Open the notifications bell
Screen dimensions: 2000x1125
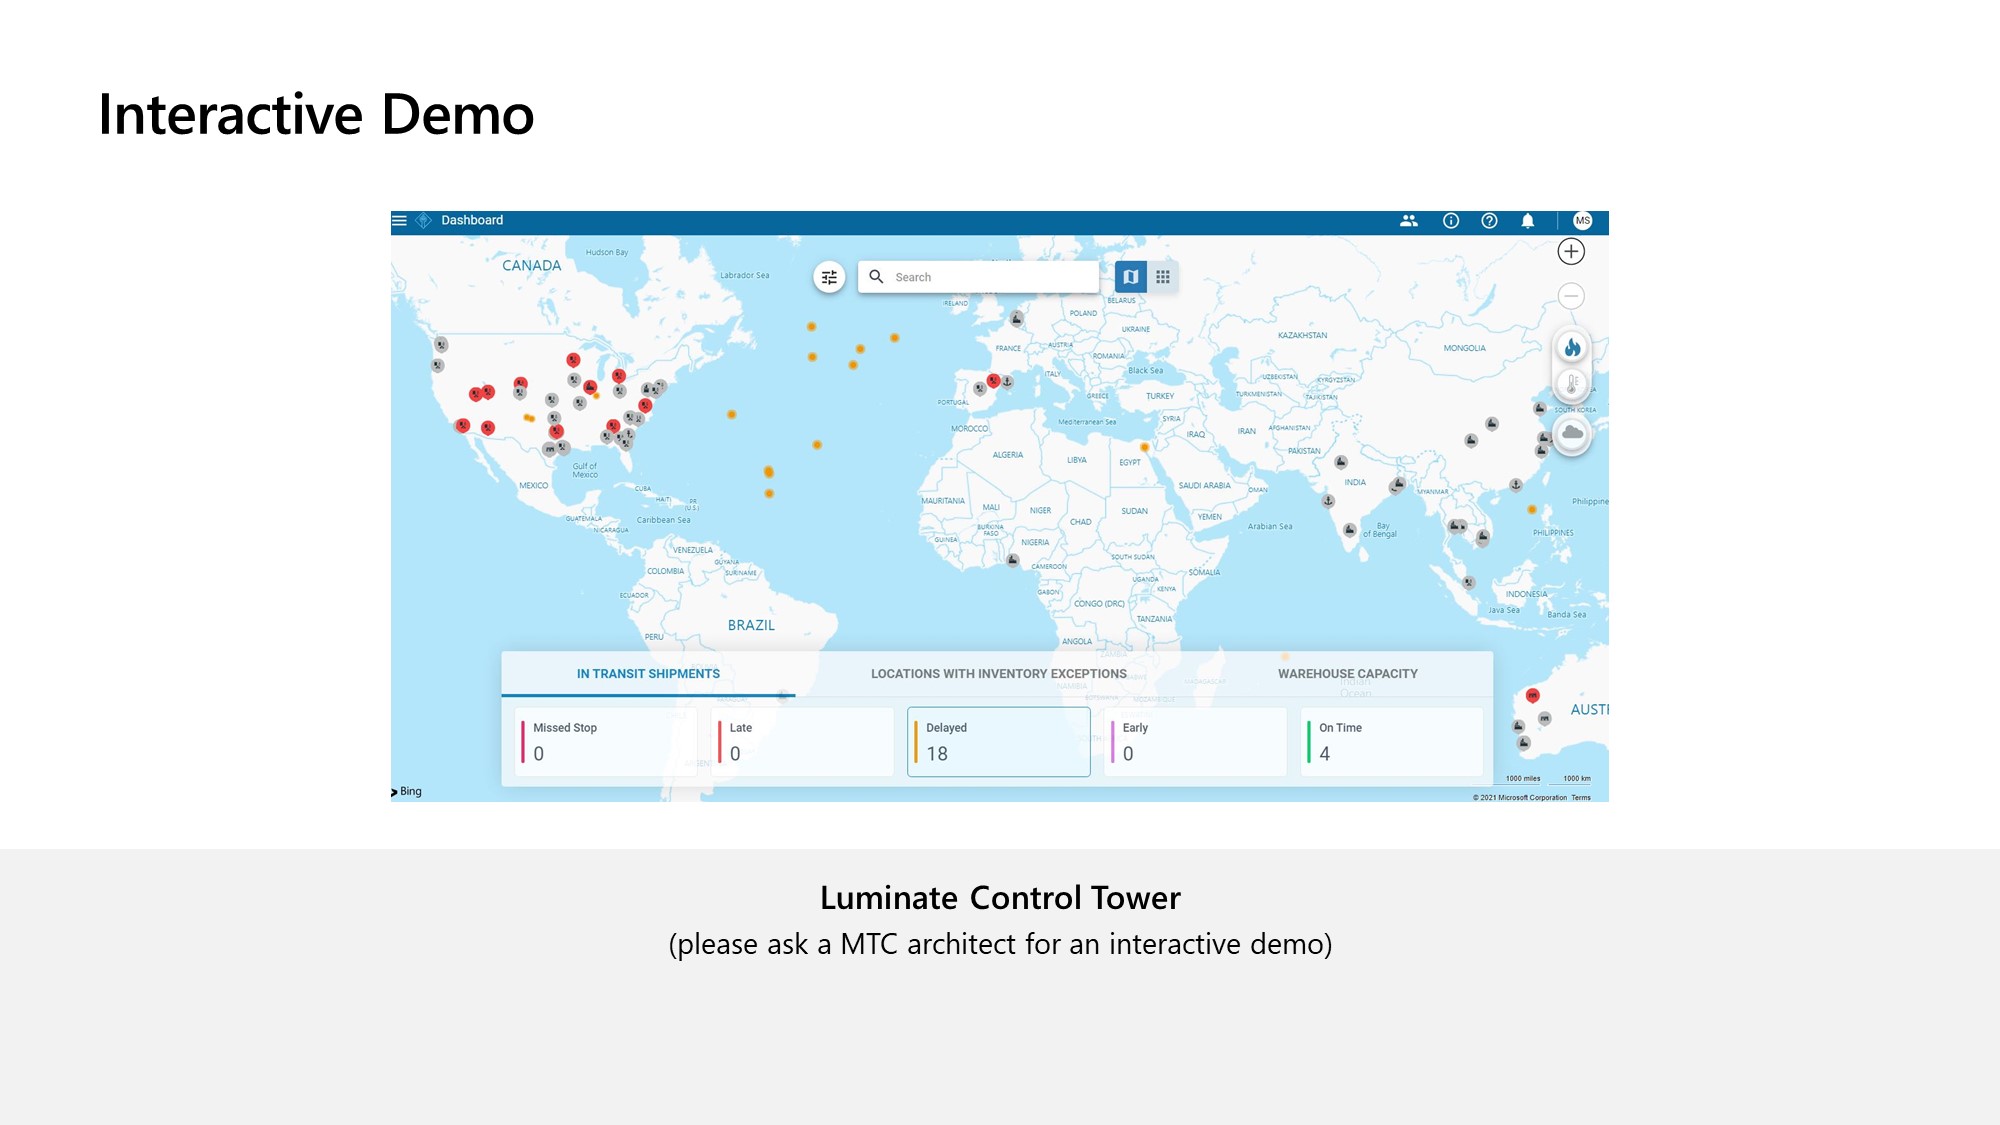pyautogui.click(x=1528, y=221)
